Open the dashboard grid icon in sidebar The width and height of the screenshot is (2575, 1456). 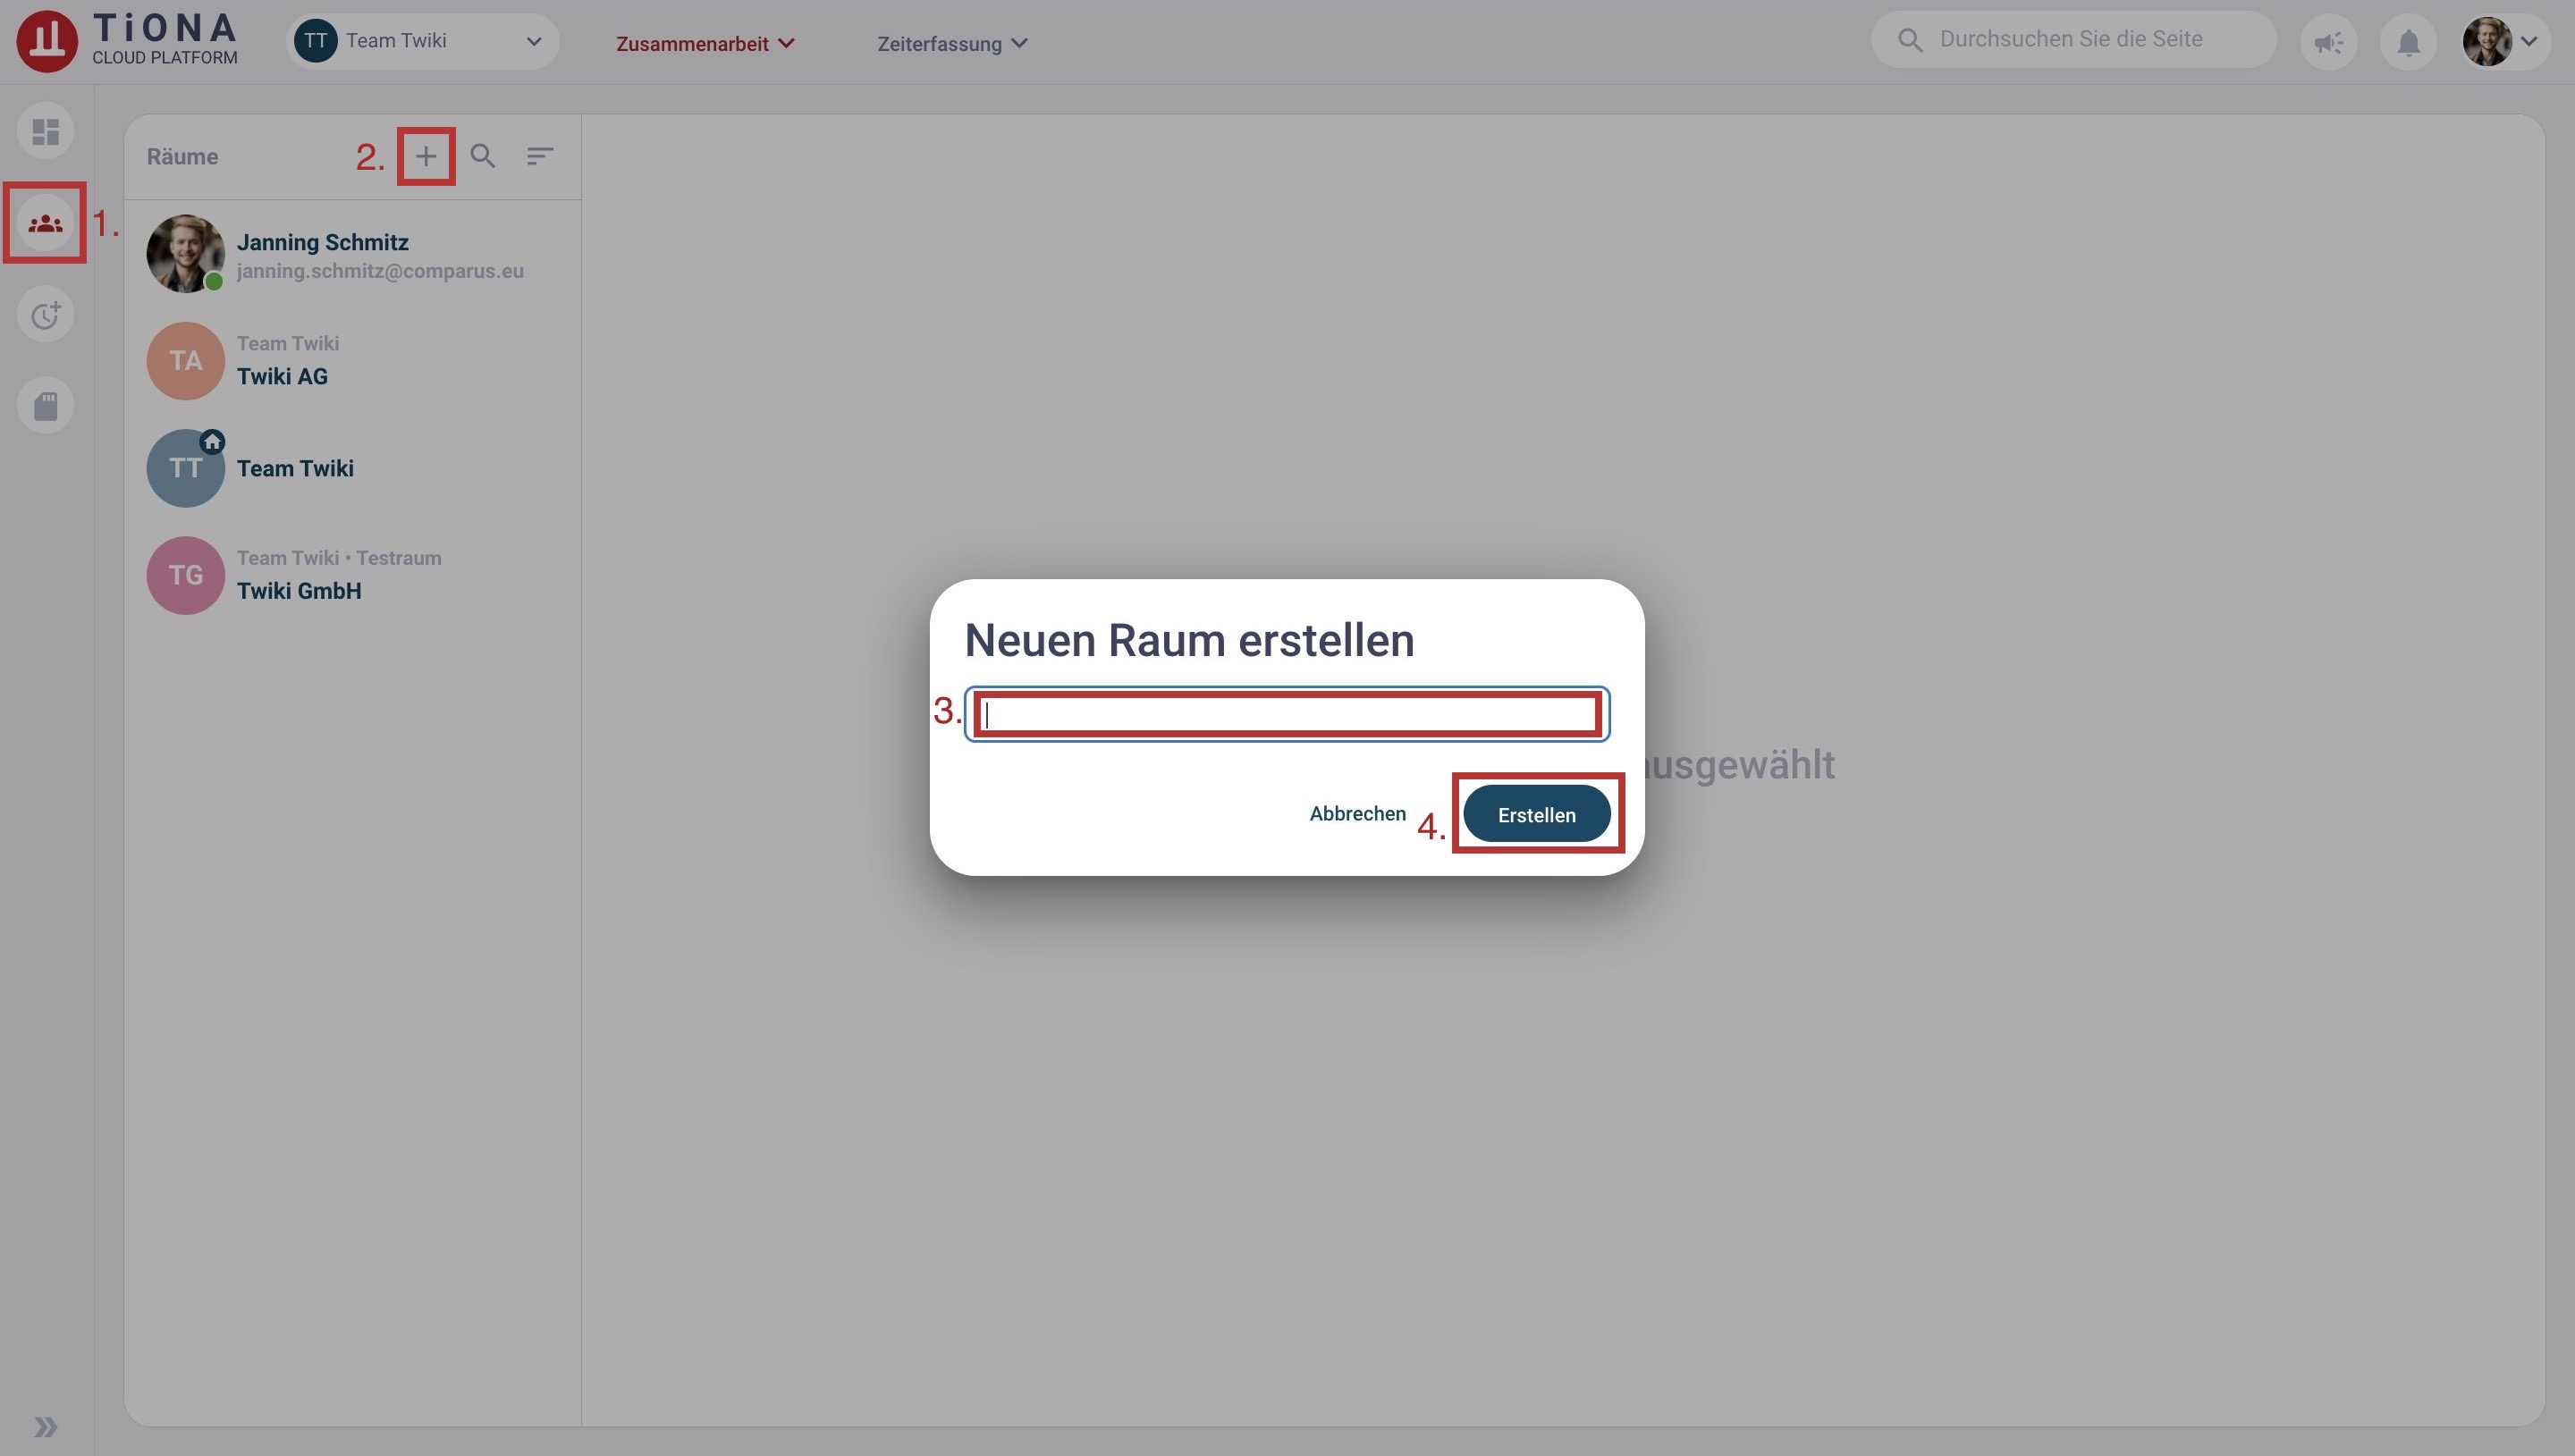pyautogui.click(x=46, y=131)
